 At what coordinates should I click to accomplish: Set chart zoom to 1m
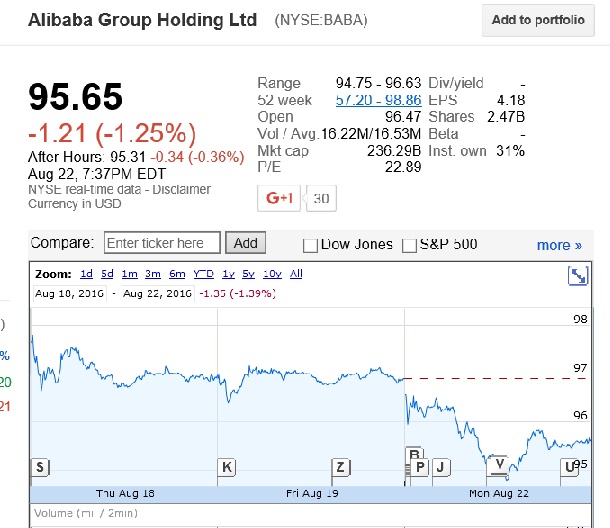[x=128, y=274]
